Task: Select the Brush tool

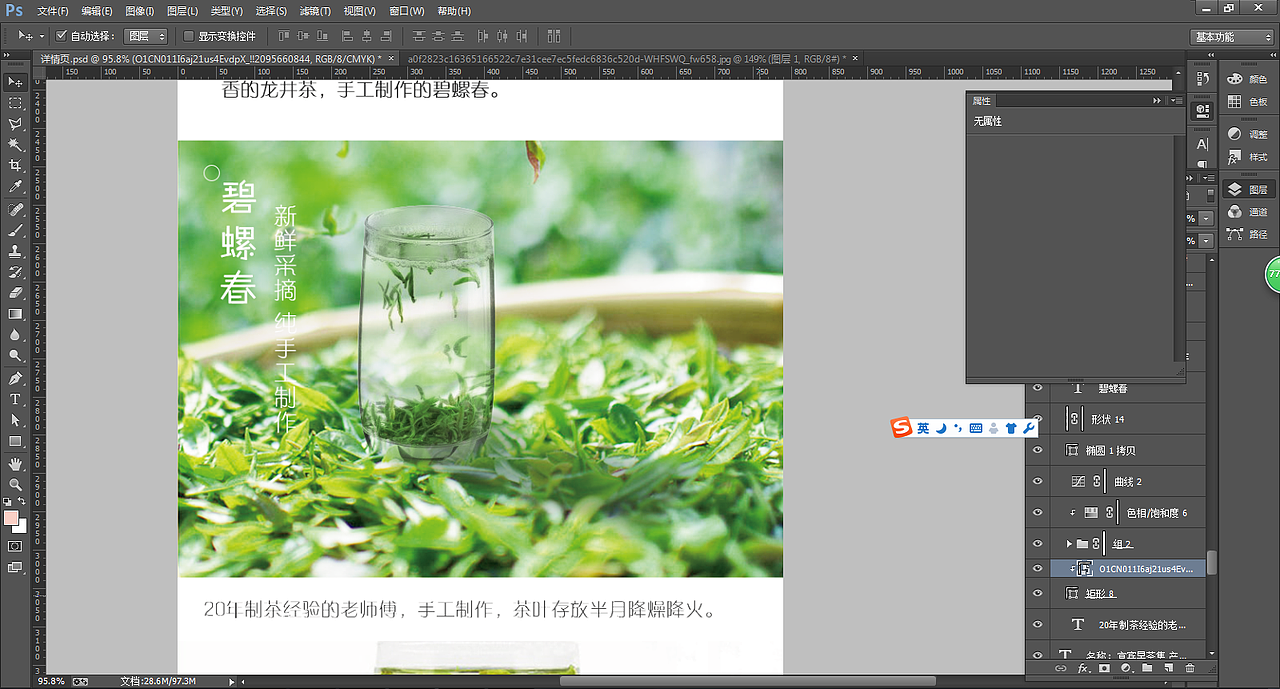Action: 15,231
